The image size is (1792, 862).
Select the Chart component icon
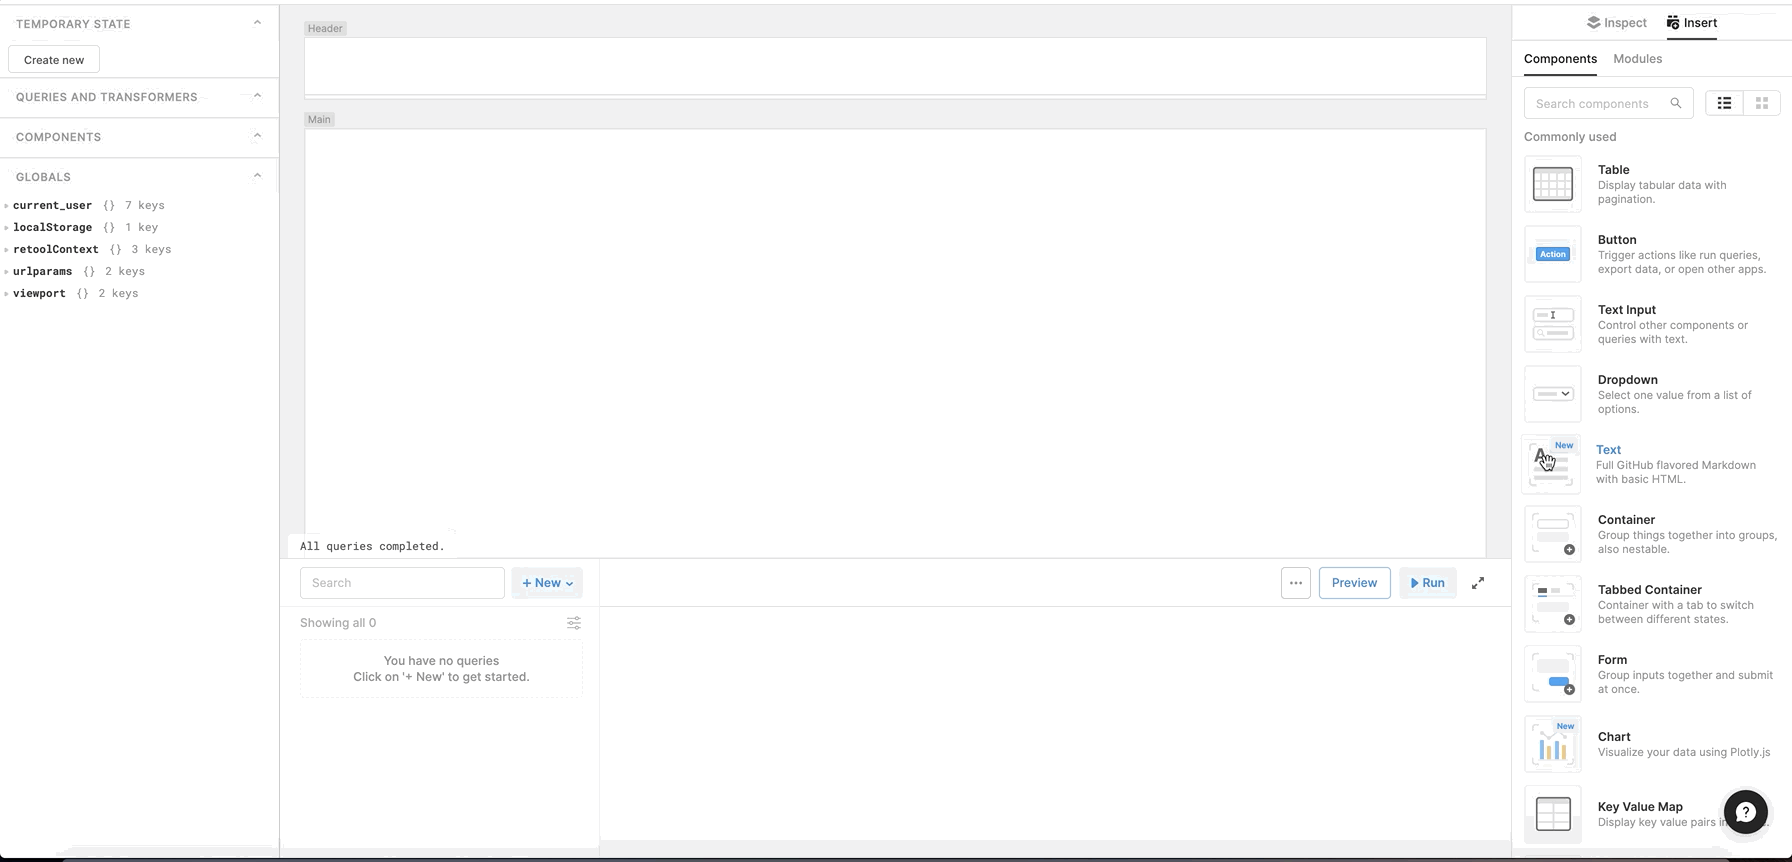(x=1553, y=744)
